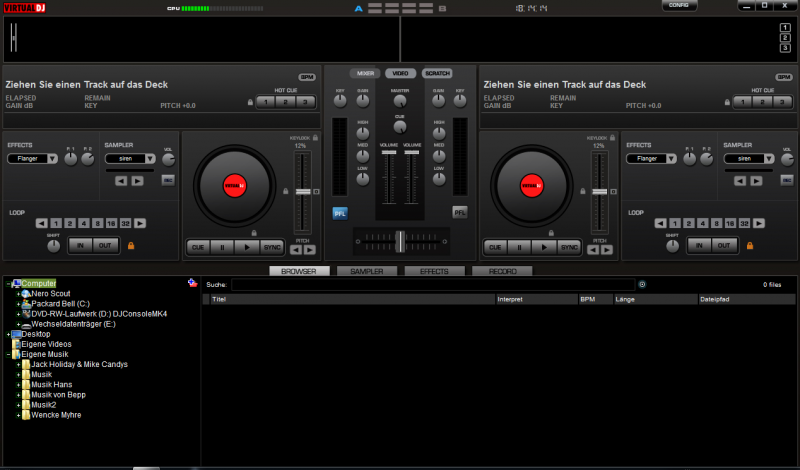Open the VIDEO mixer tab
This screenshot has width=800, height=470.
click(400, 73)
